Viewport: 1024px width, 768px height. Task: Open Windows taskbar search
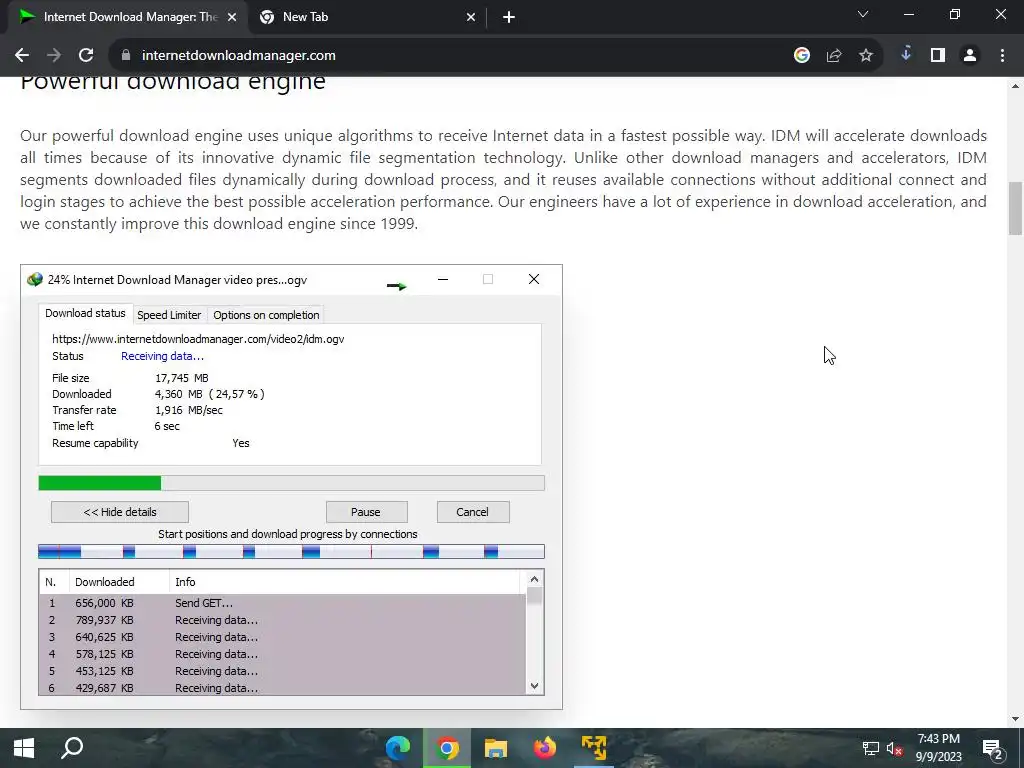(72, 748)
